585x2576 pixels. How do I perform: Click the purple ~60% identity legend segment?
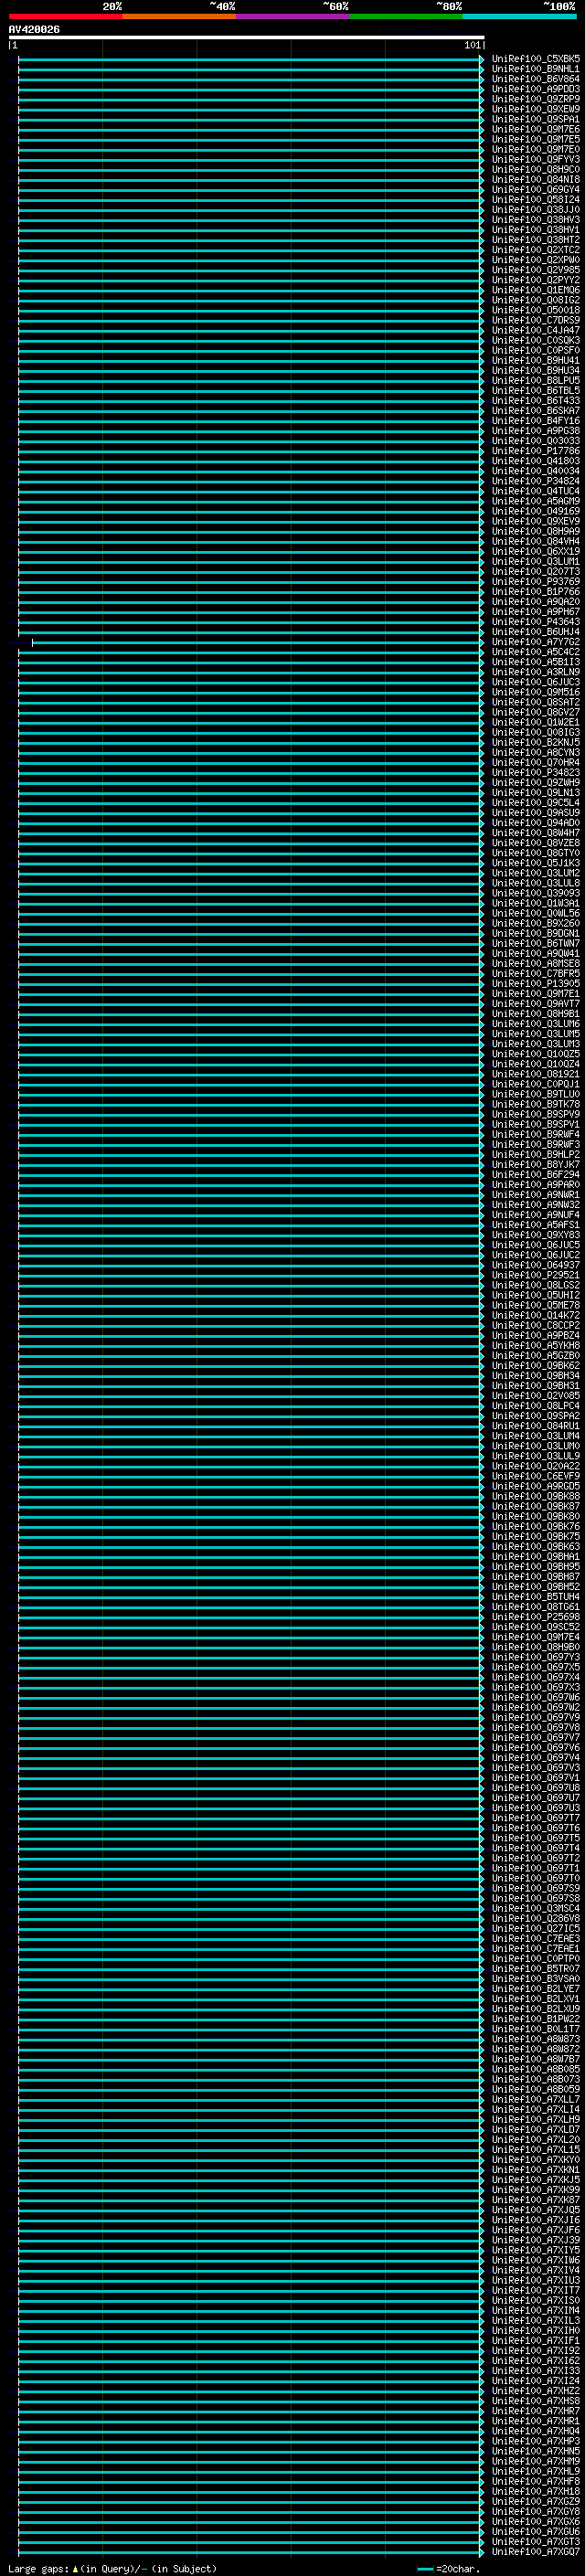pos(293,17)
